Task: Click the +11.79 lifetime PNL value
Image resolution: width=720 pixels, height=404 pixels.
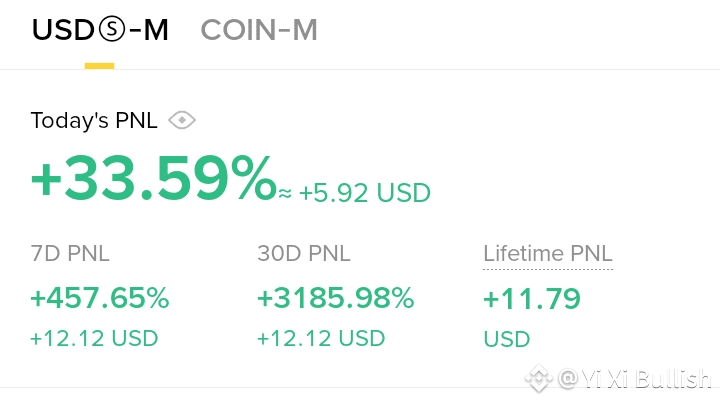Action: click(532, 298)
